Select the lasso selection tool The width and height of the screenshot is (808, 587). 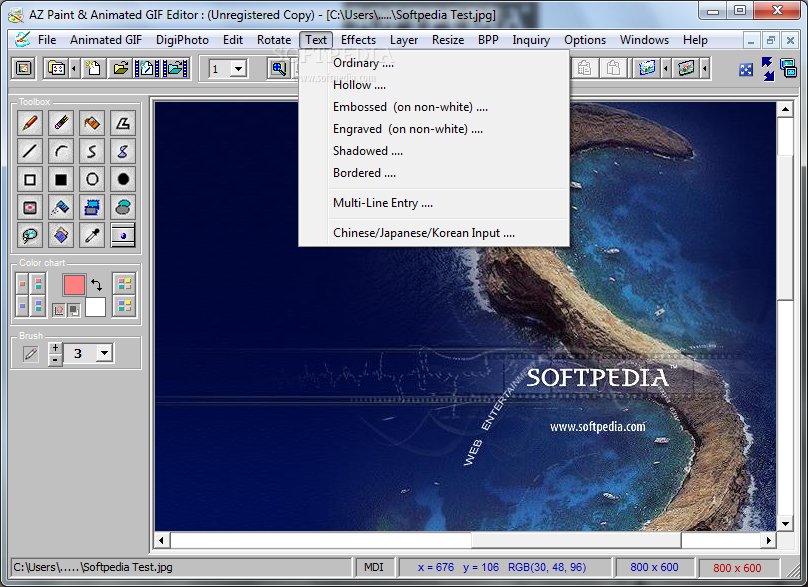click(x=30, y=236)
